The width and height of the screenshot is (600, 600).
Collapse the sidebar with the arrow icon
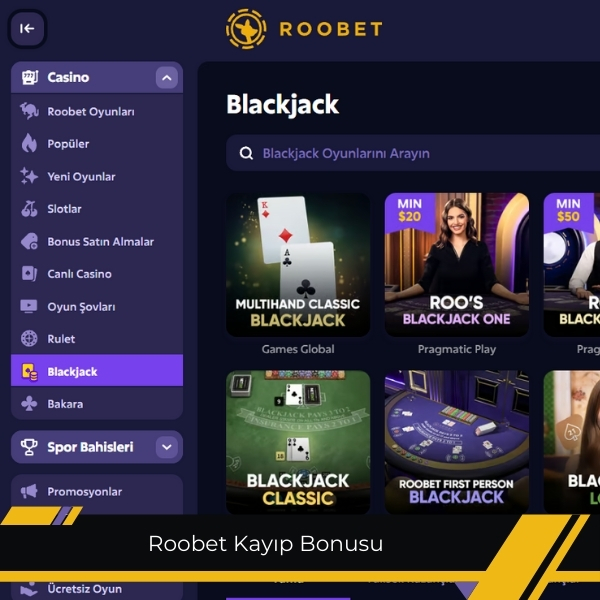pyautogui.click(x=27, y=29)
